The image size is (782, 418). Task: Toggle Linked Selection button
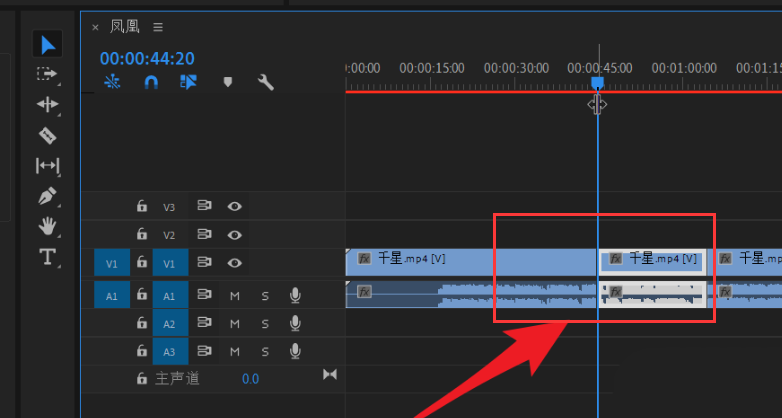click(188, 82)
